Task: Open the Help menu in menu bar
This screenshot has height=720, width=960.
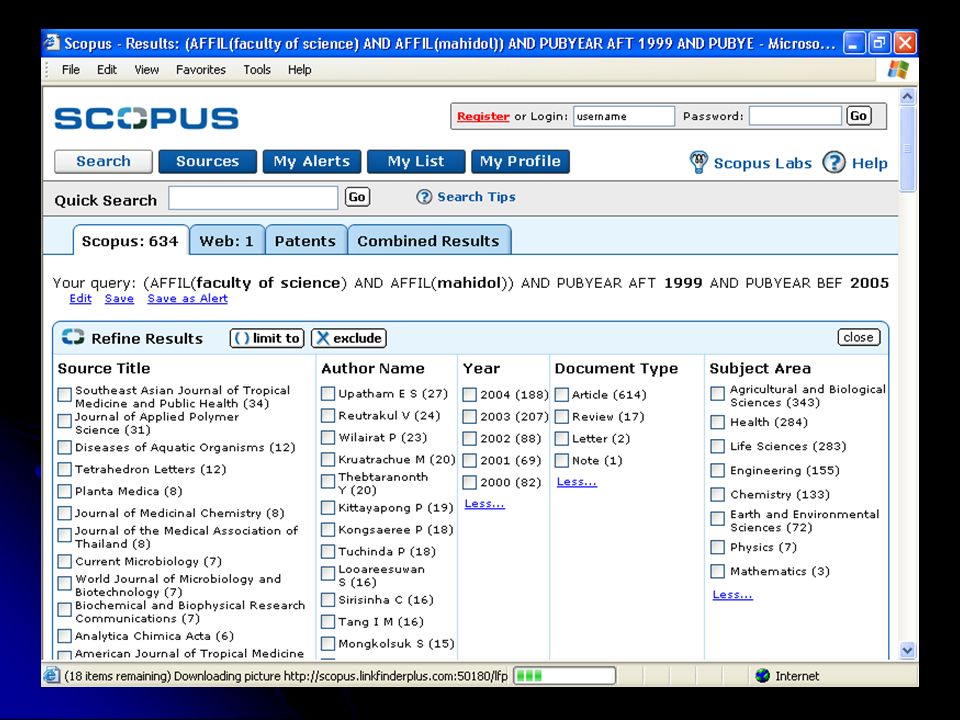Action: 299,70
